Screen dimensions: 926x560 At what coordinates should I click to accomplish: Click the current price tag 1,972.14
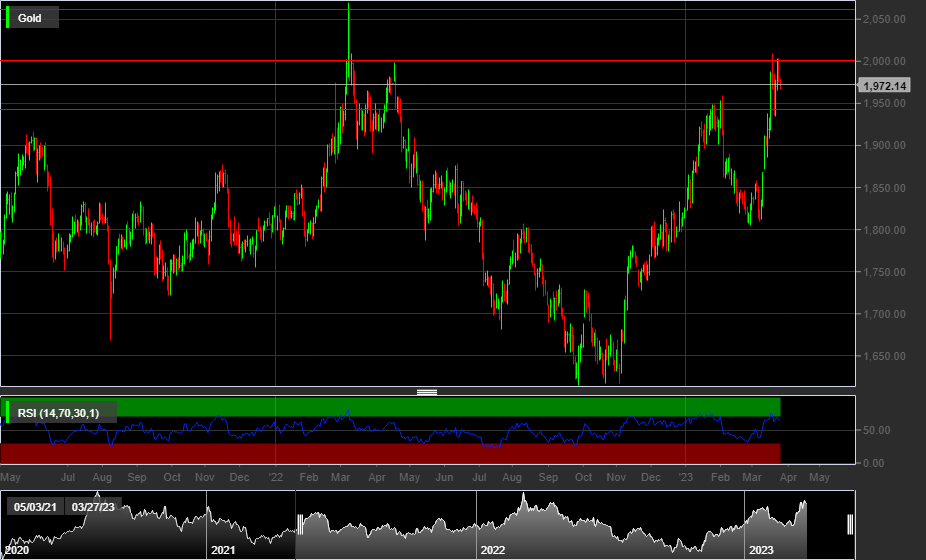tap(884, 86)
